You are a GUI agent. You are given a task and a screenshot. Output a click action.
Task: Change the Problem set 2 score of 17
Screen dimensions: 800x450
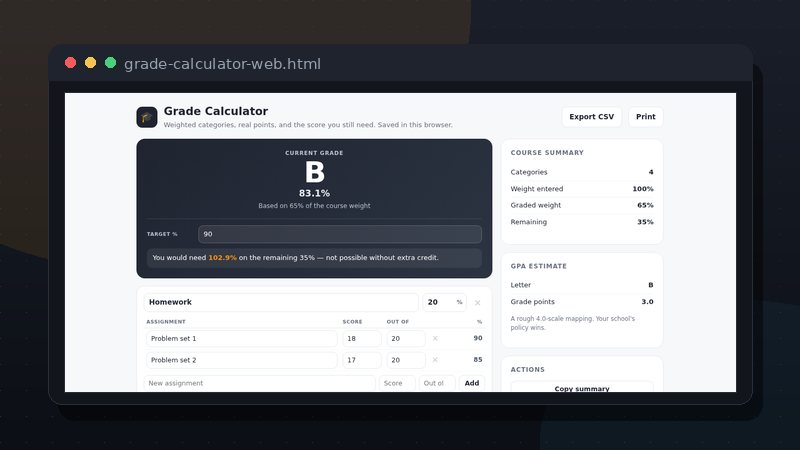361,360
